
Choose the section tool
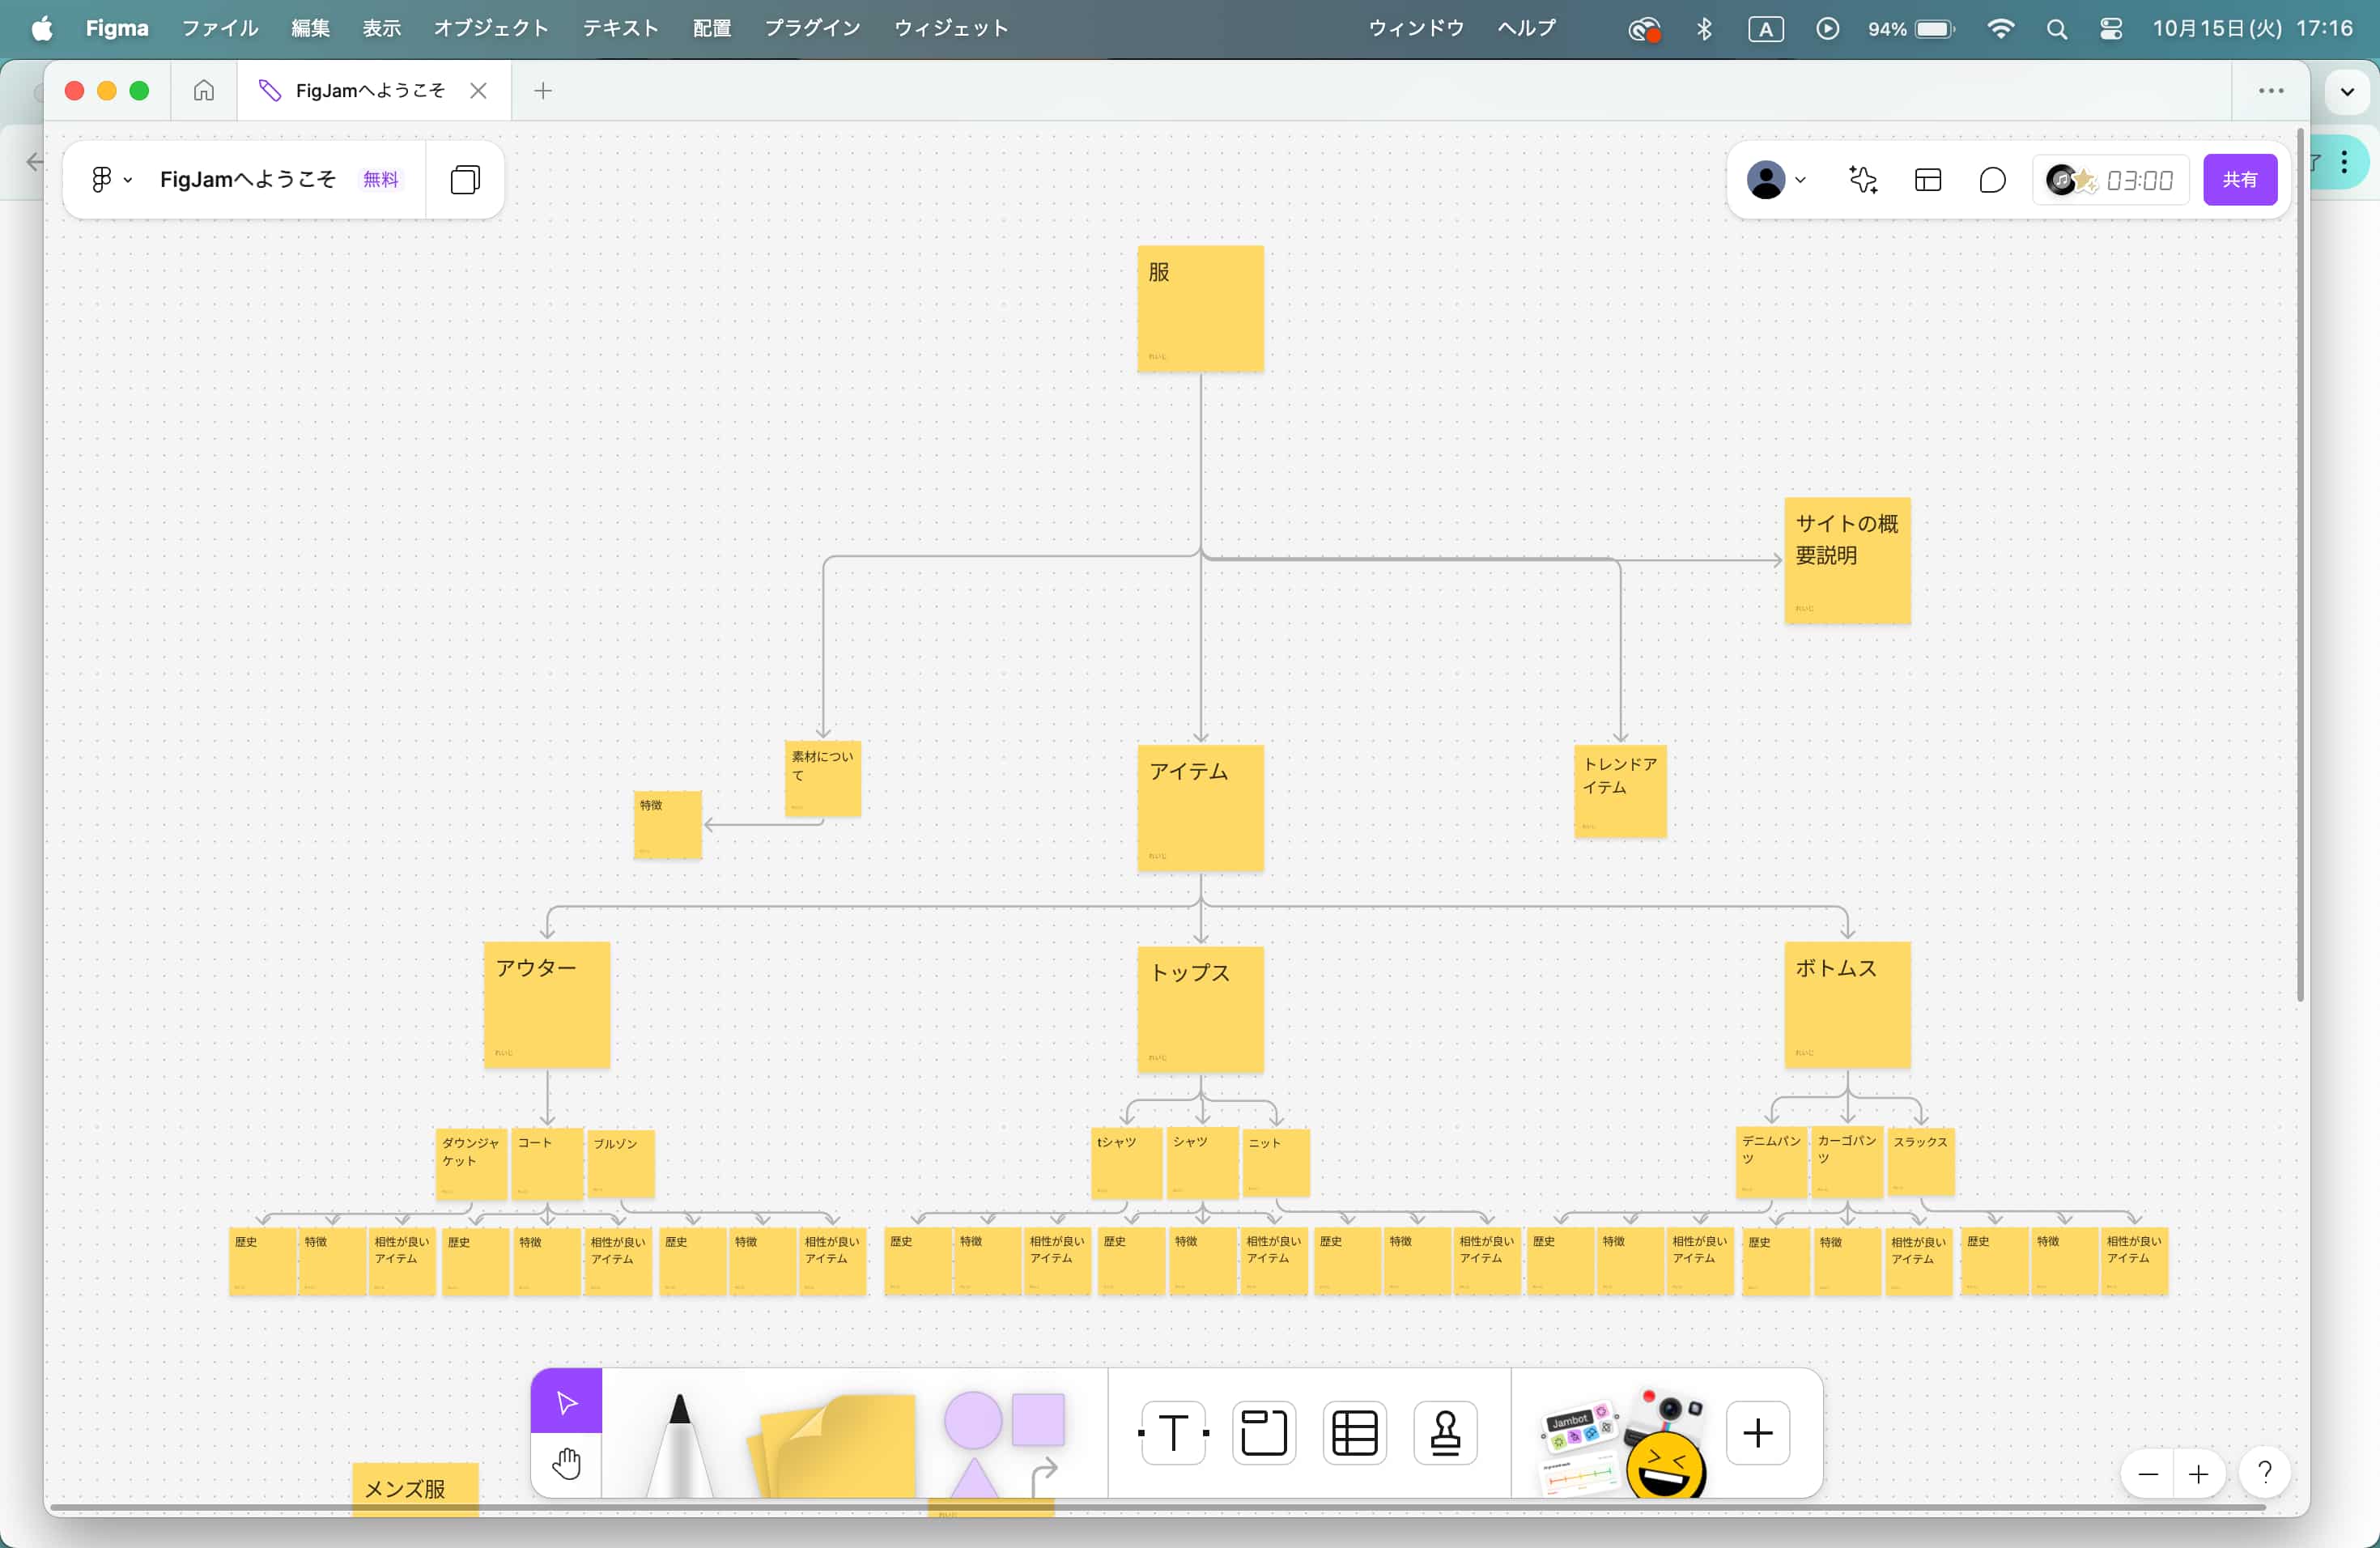coord(1264,1433)
